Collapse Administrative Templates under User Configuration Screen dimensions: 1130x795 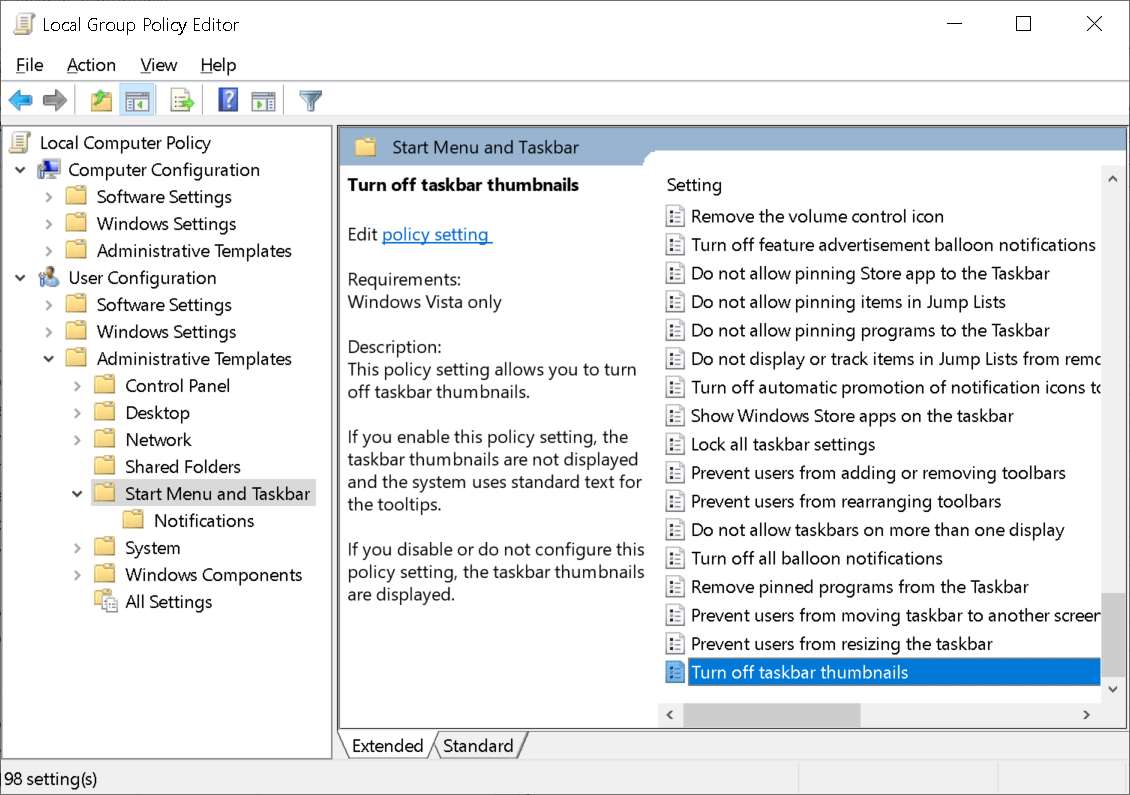[48, 358]
